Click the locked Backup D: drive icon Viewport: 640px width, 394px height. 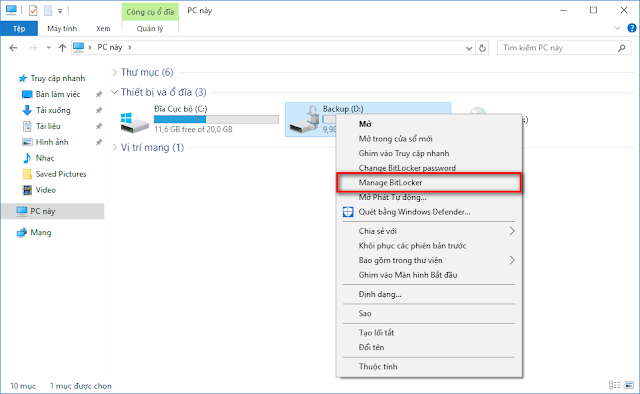pyautogui.click(x=304, y=120)
